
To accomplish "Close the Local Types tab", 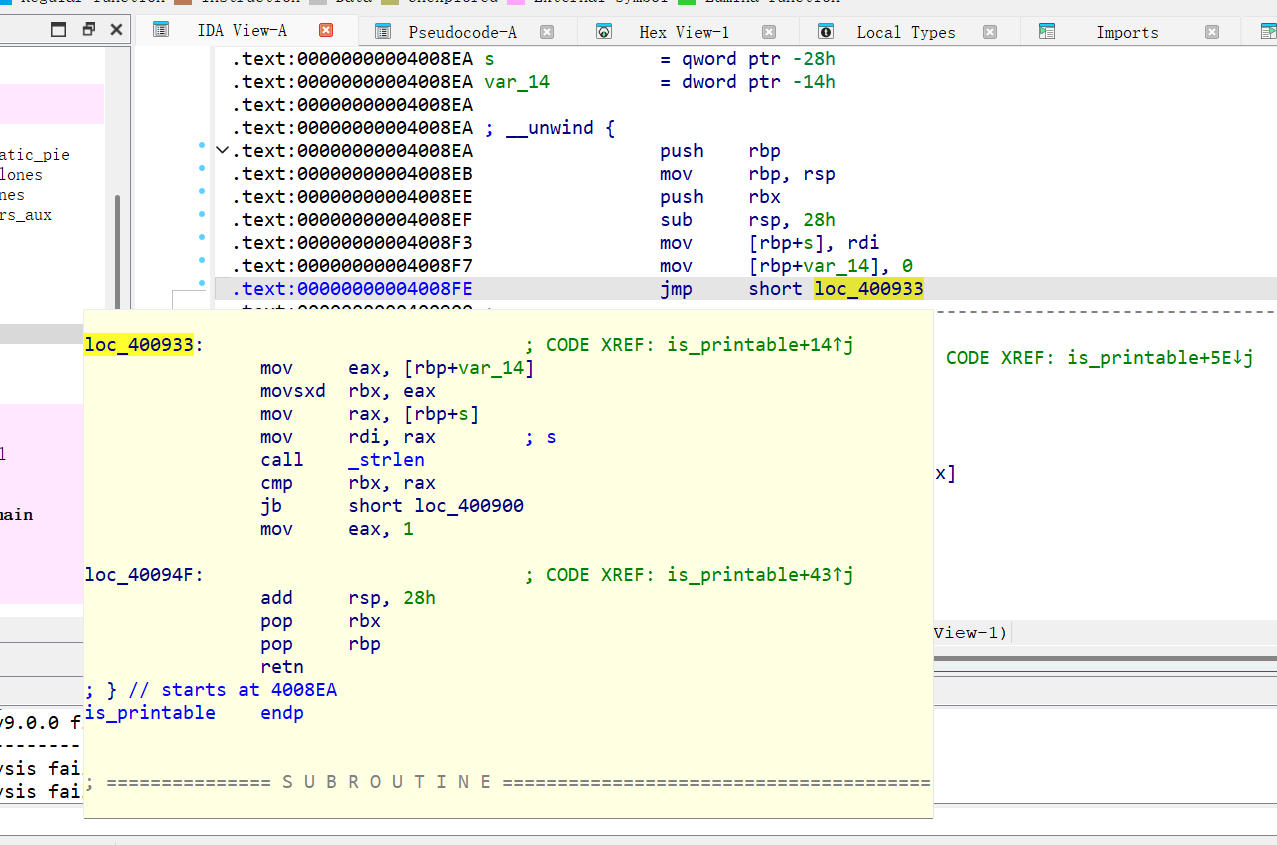I will [x=990, y=32].
